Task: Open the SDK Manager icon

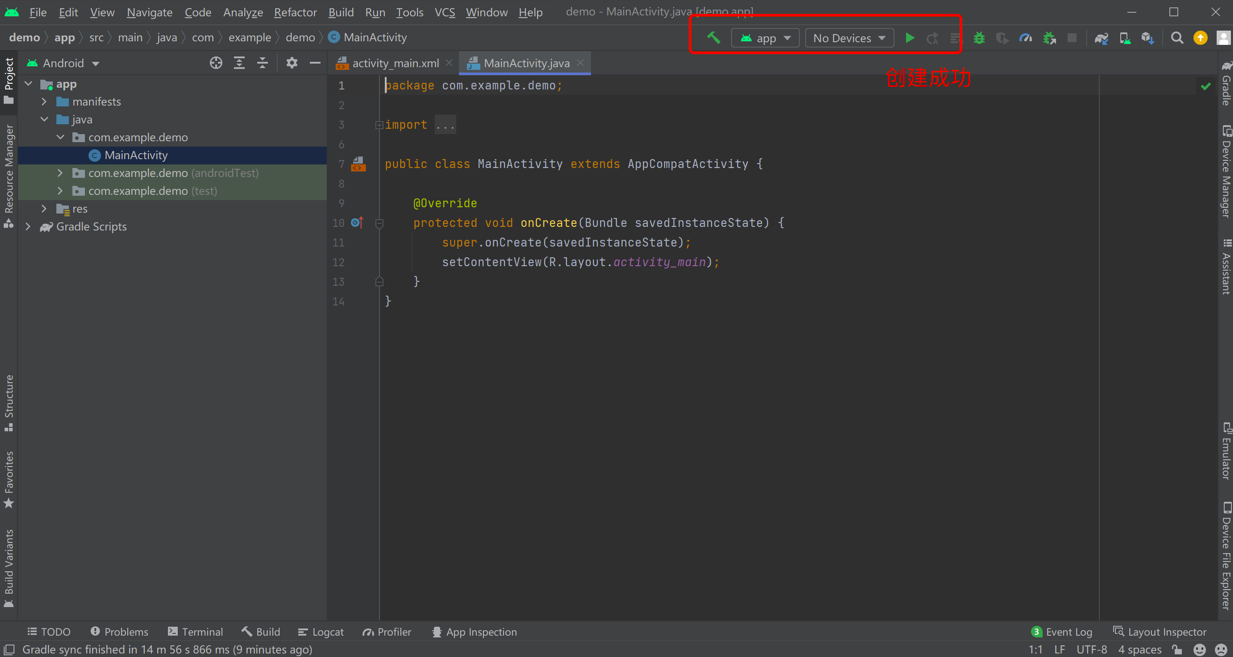Action: (1148, 38)
